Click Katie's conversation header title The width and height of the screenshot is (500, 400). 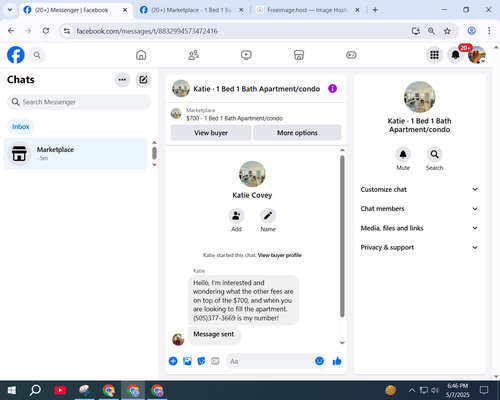tap(257, 89)
